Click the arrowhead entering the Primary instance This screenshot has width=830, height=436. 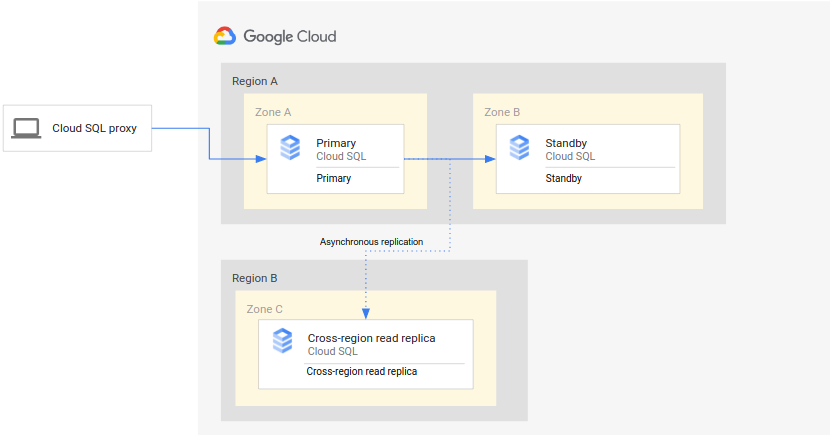[x=261, y=159]
